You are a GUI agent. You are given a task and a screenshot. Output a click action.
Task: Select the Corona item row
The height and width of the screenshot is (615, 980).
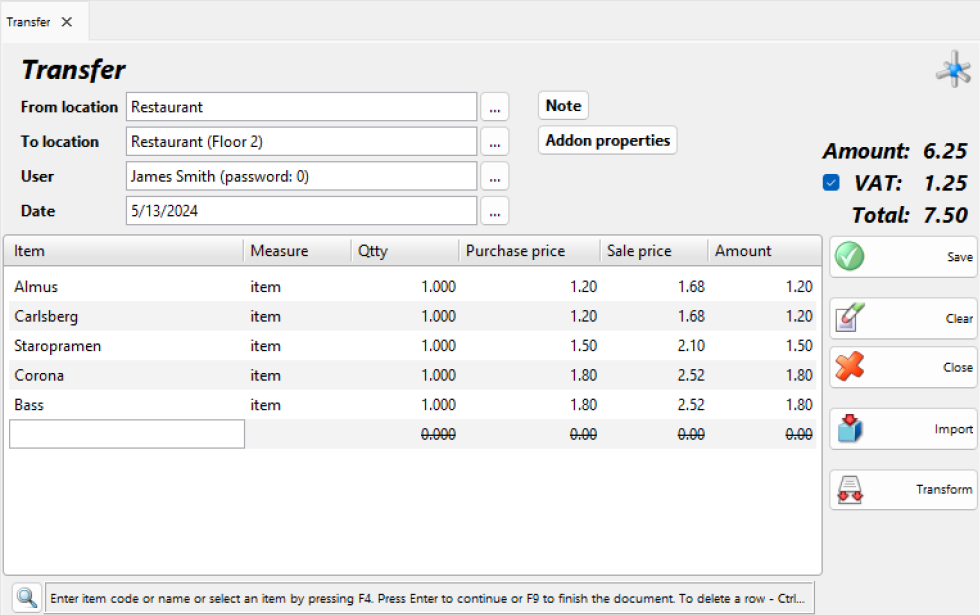[410, 375]
